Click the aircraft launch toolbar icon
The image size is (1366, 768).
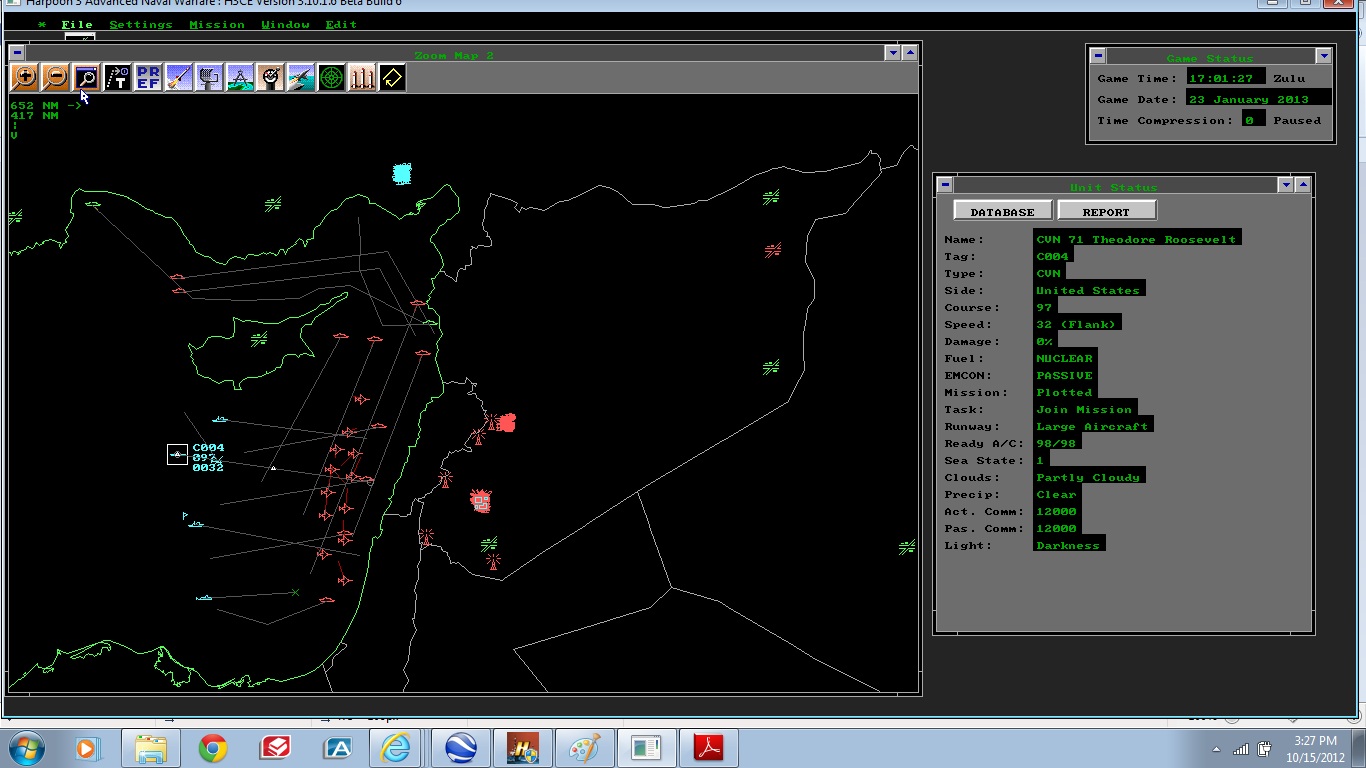[301, 78]
